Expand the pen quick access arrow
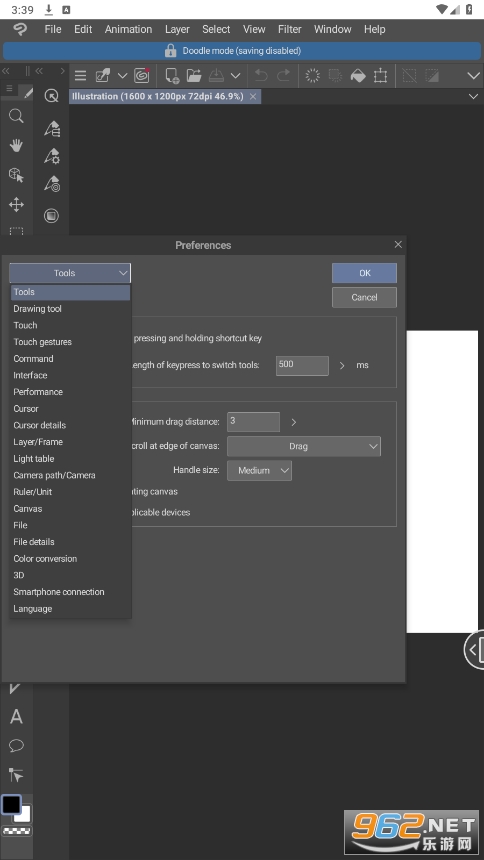This screenshot has width=484, height=860. 122,76
